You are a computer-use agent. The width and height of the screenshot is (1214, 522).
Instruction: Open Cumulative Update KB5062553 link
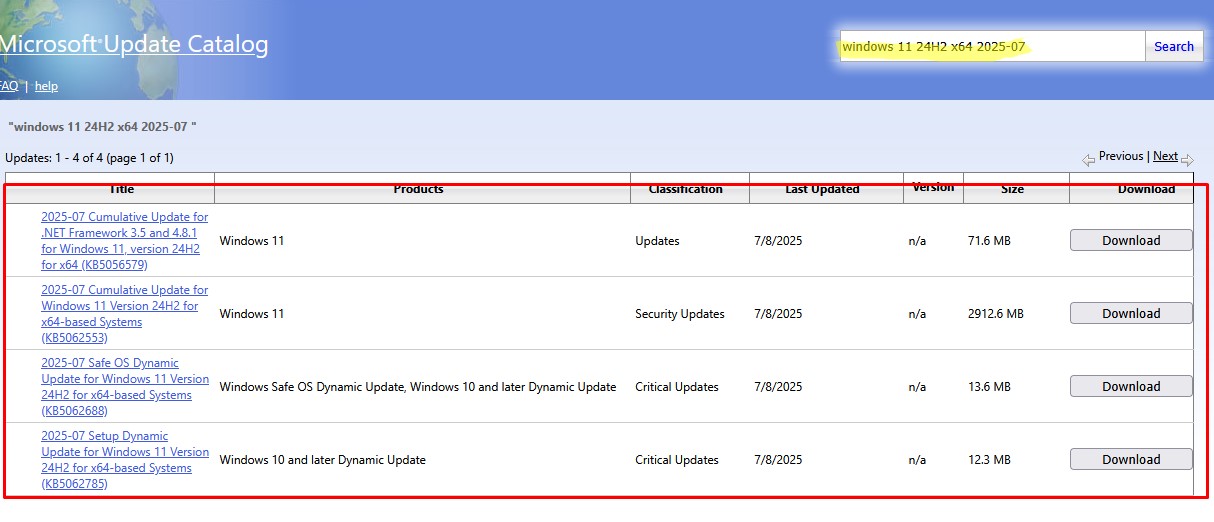tap(125, 314)
